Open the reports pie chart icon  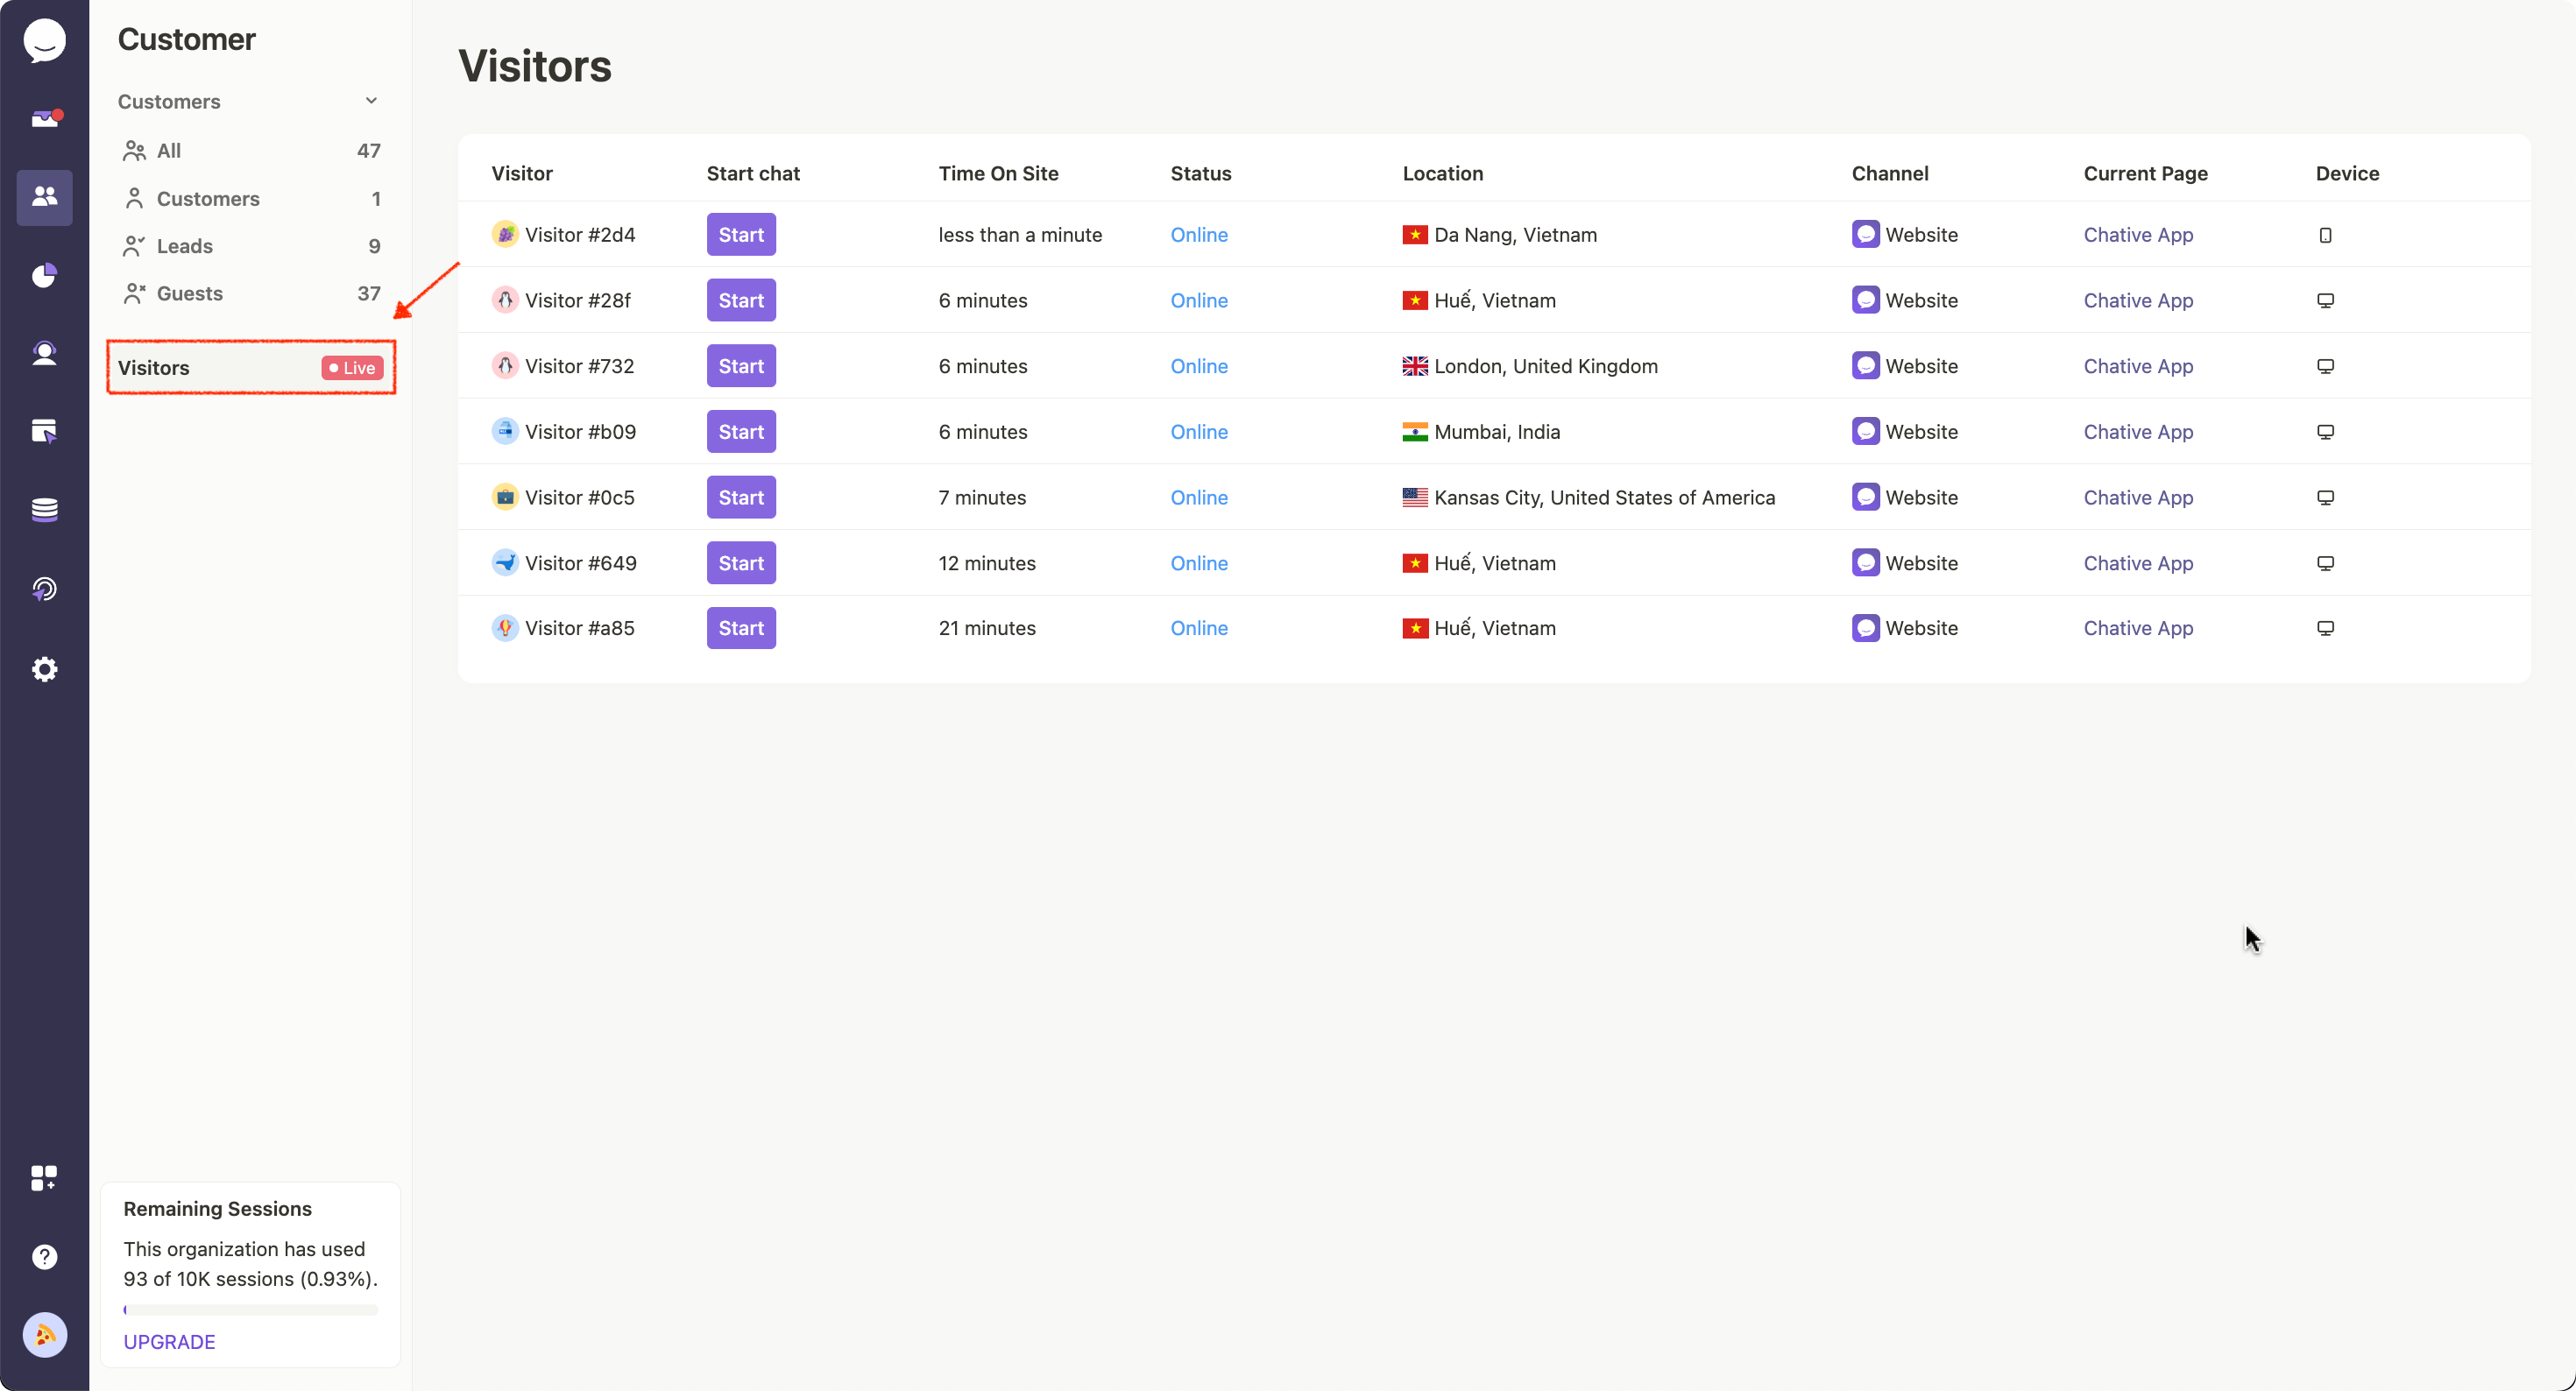pos(44,275)
